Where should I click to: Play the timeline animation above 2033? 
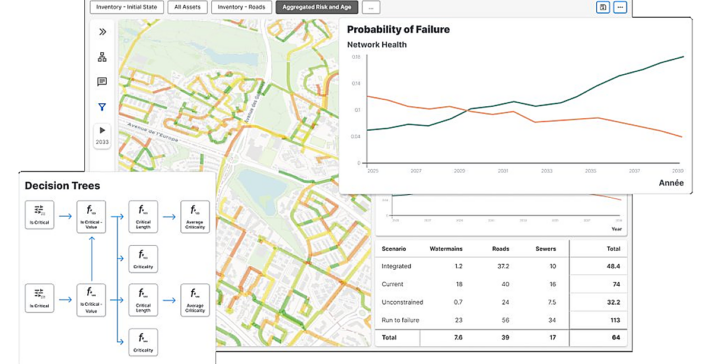click(x=102, y=130)
